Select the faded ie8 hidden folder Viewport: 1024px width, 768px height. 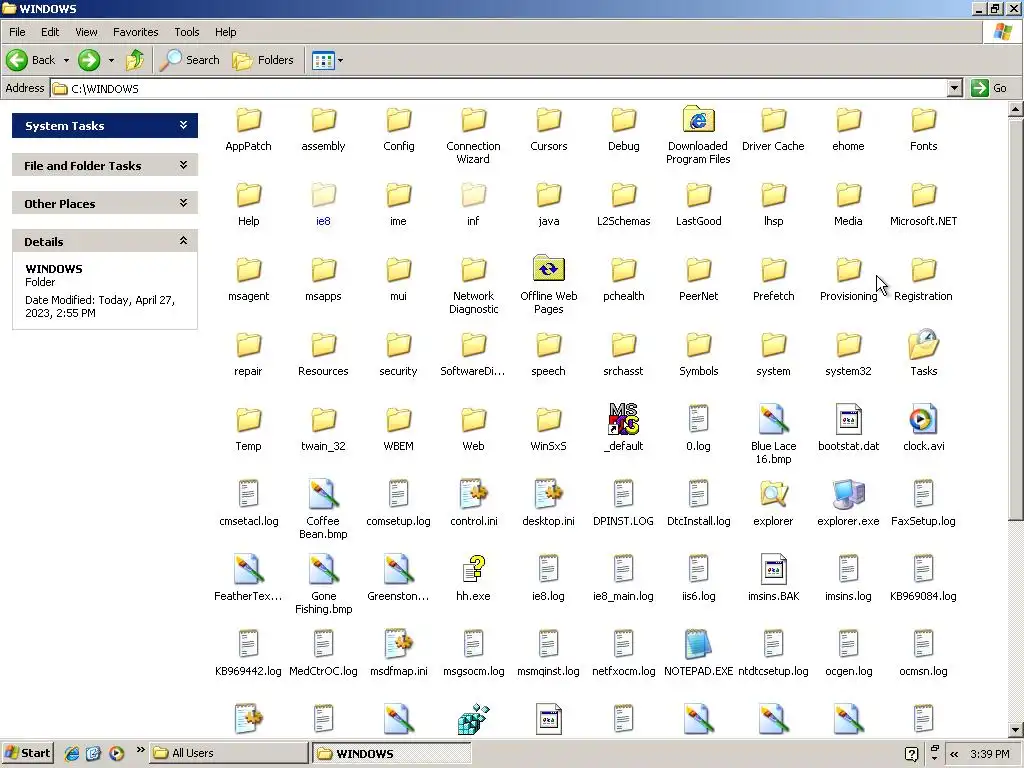tap(323, 195)
